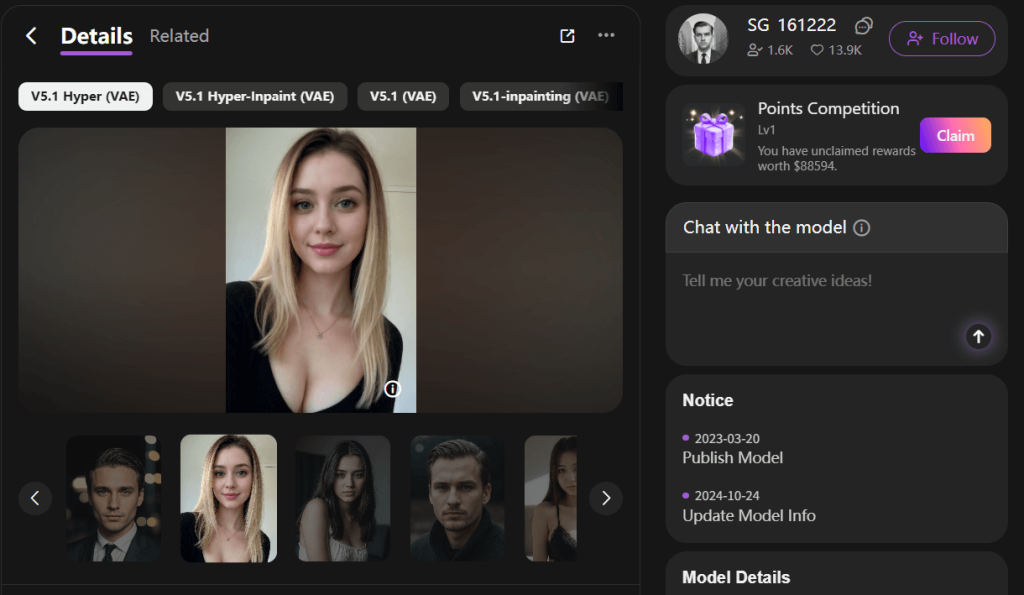This screenshot has height=595, width=1024.
Task: Send the chat message with the up arrow
Action: [x=978, y=337]
